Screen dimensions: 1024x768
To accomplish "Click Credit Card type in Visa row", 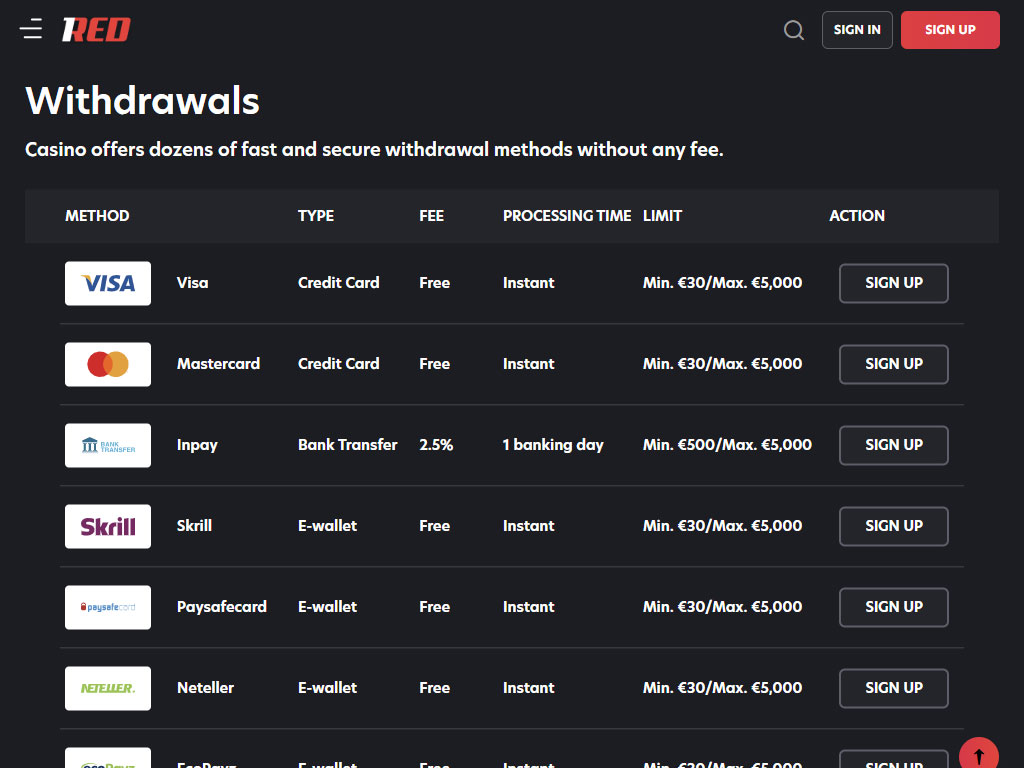I will 338,283.
